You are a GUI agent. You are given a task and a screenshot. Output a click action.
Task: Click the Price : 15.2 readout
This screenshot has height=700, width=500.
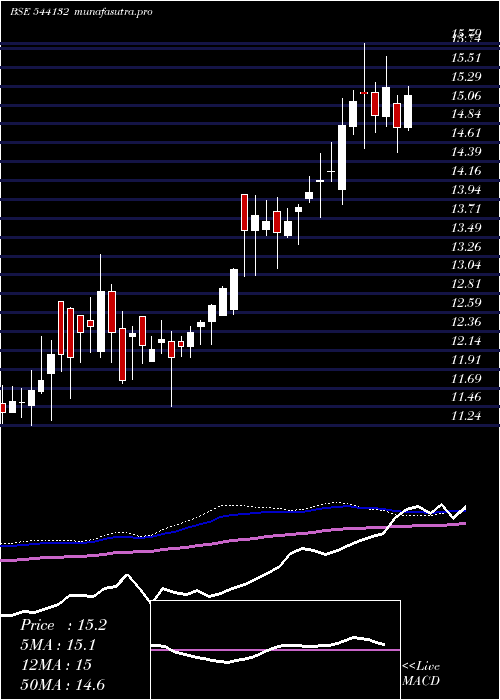(x=63, y=625)
